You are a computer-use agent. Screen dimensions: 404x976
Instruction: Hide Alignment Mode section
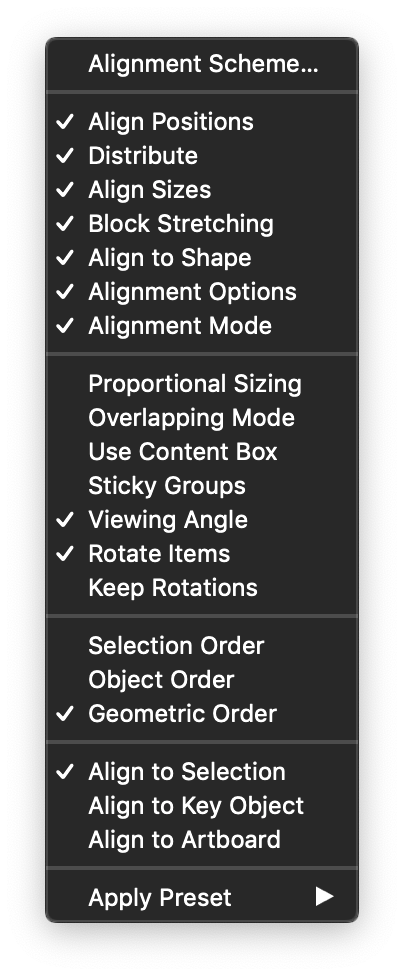pos(202,326)
